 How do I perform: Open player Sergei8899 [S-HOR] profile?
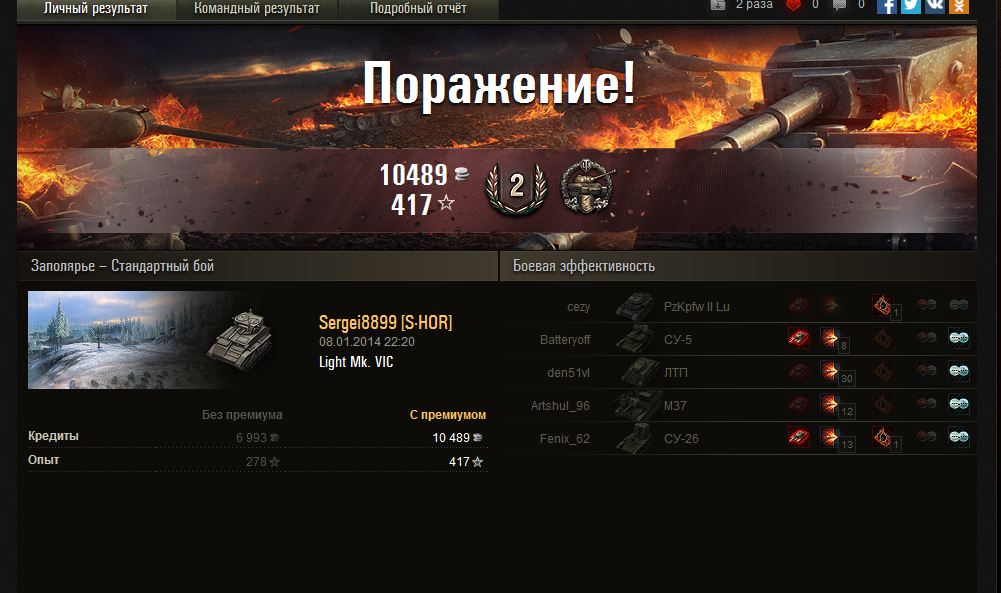point(385,322)
